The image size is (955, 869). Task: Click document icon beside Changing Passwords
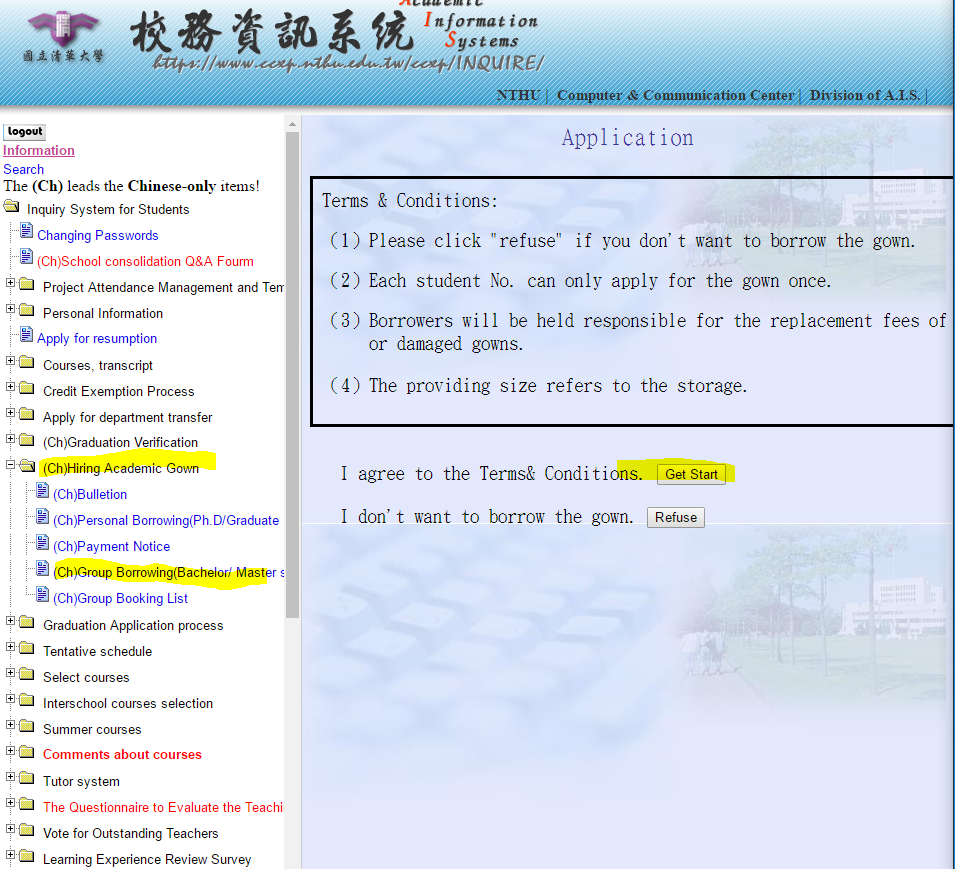pyautogui.click(x=26, y=232)
